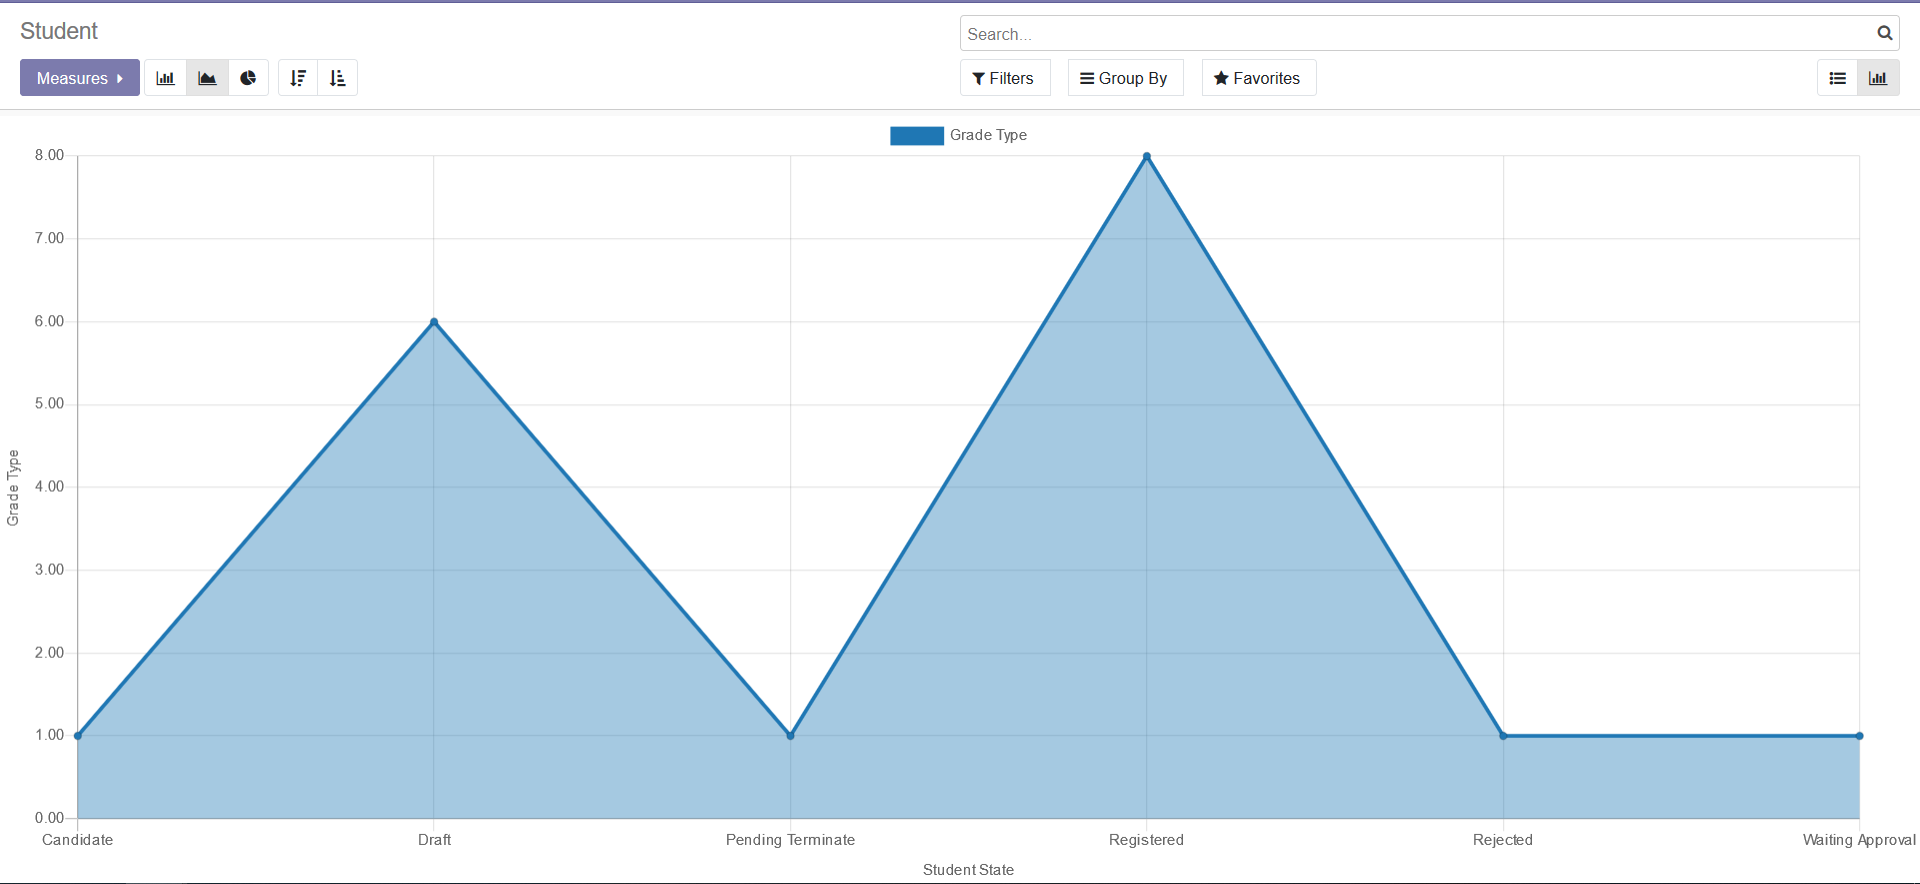Click the search magnifier icon
The image size is (1920, 884).
point(1884,33)
